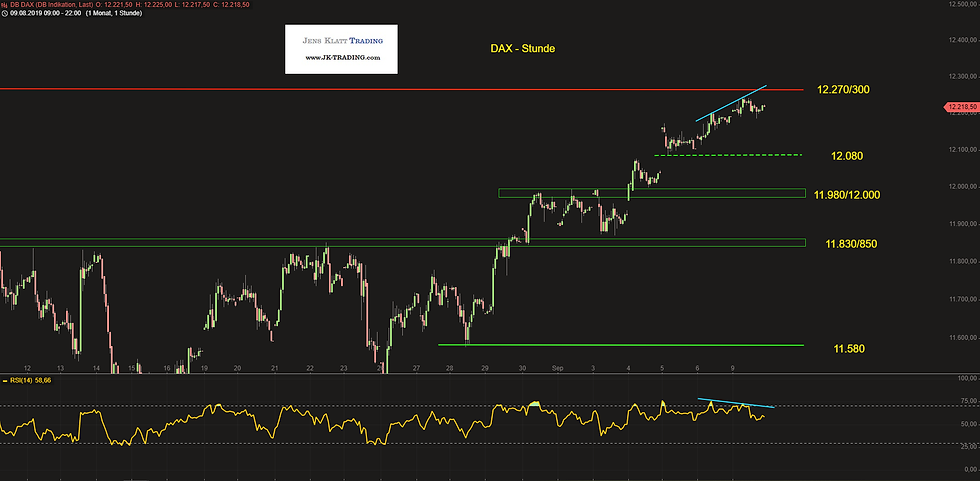Select the DB DAX (DB Indikation, Last) title
This screenshot has width=980, height=481.
pyautogui.click(x=52, y=4)
